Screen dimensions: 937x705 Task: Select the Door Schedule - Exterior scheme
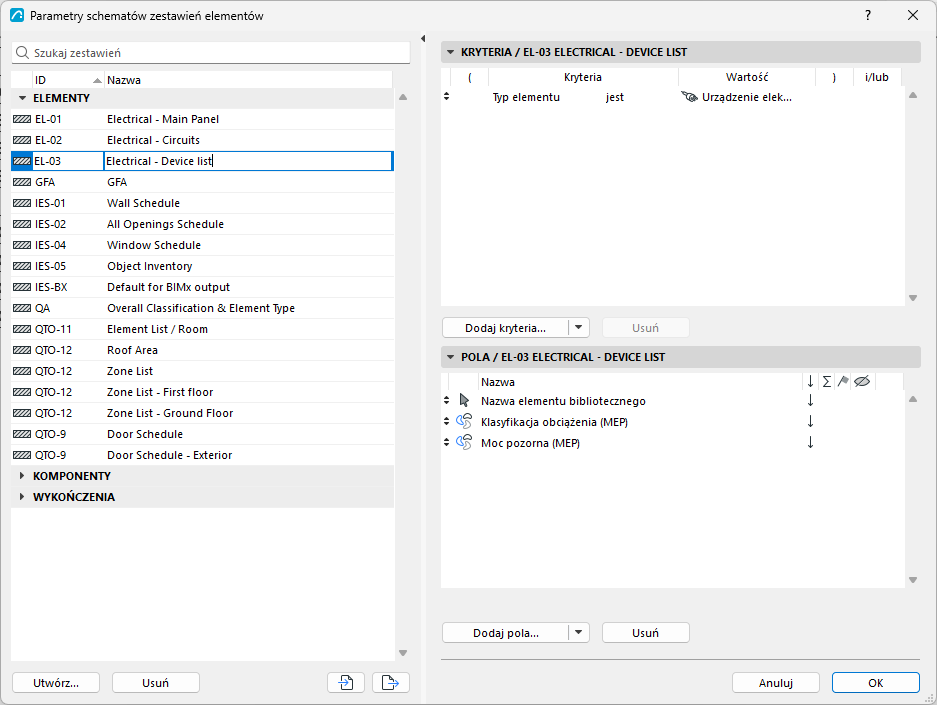point(203,455)
